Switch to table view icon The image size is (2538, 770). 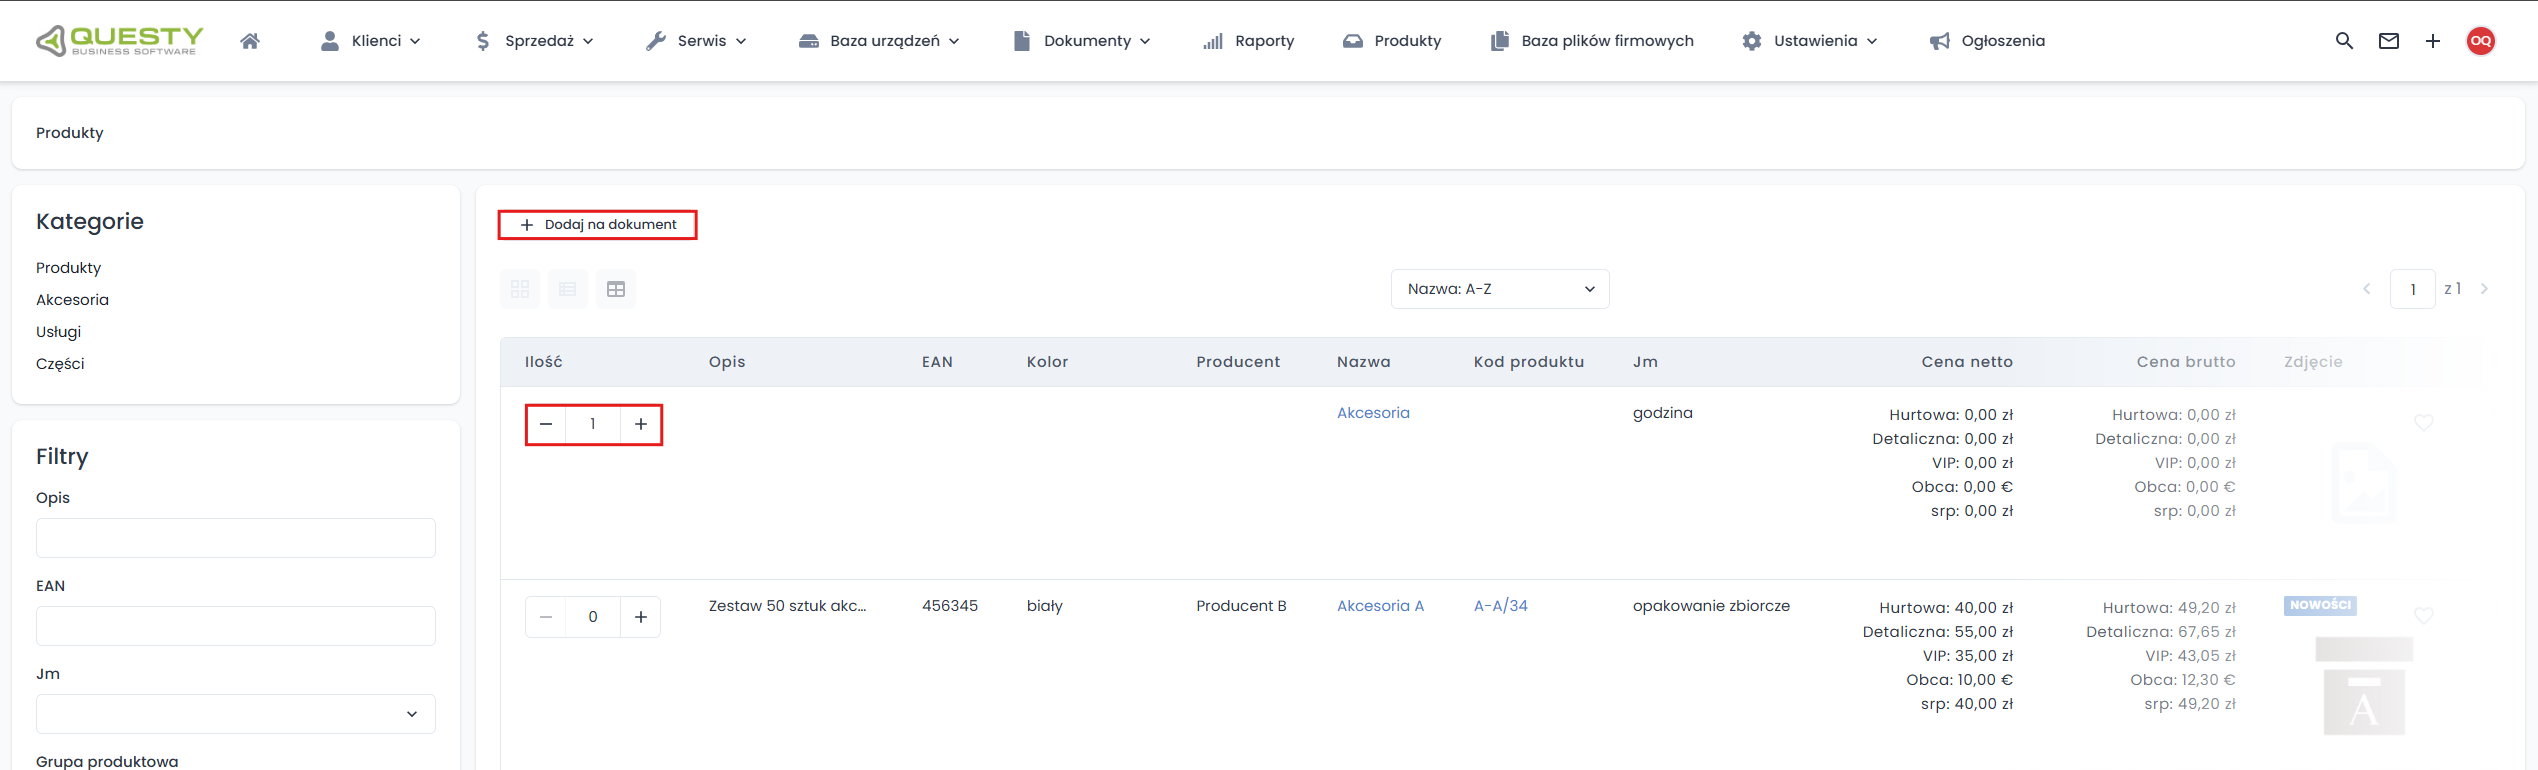(616, 289)
